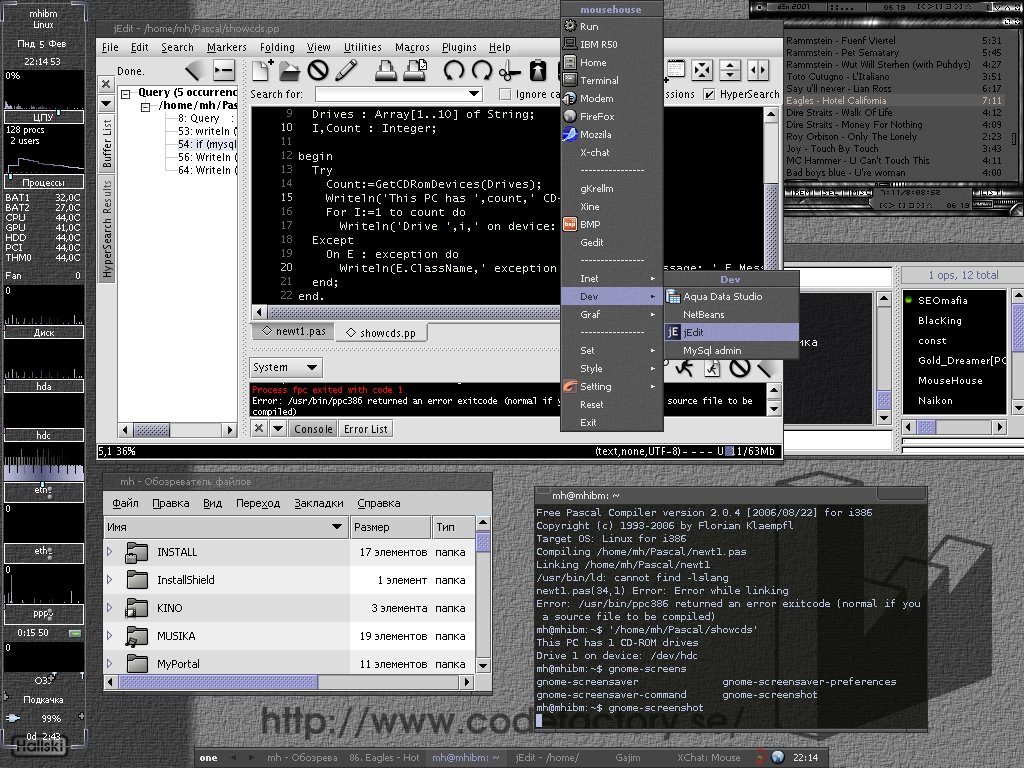Collapse the /home/mh/Pas tree node
Screen dimensions: 1024x768
pyautogui.click(x=146, y=107)
